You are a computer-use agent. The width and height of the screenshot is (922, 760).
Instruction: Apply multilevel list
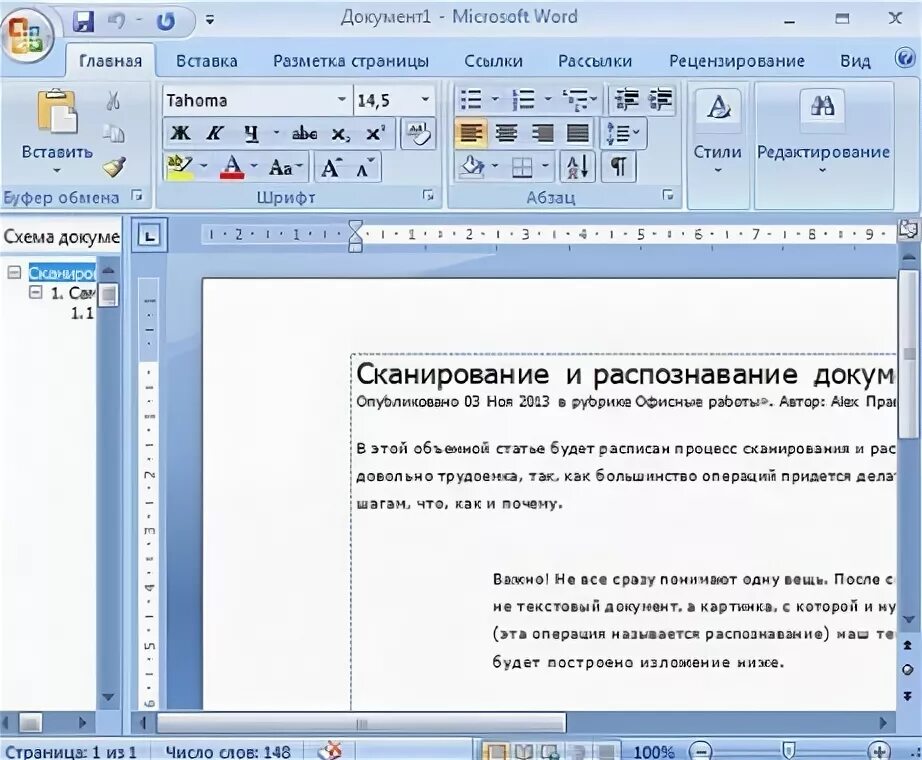pyautogui.click(x=576, y=100)
